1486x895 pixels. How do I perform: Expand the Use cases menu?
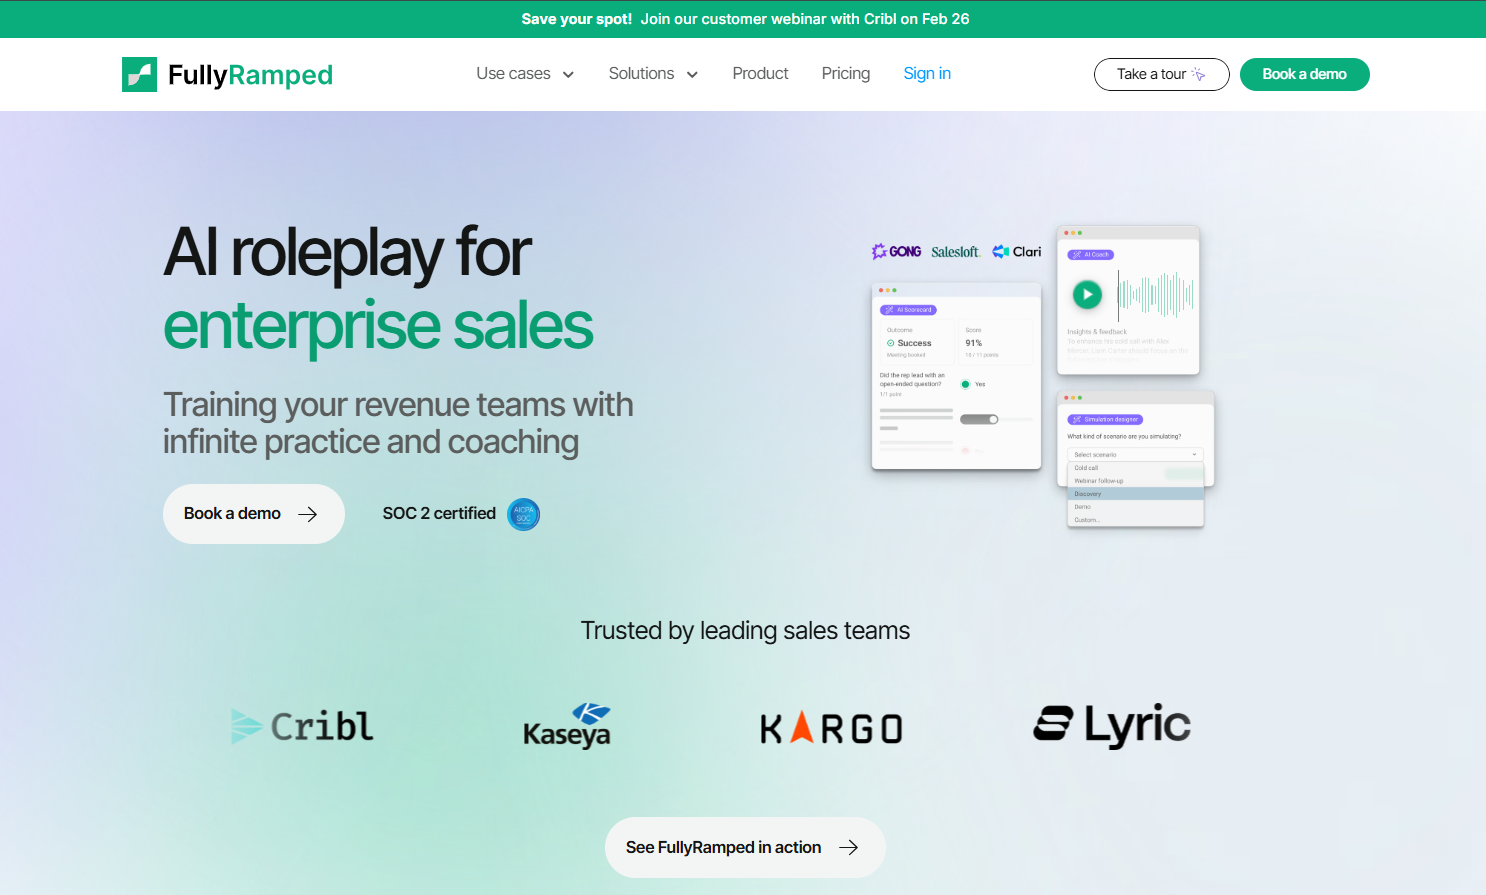tap(525, 74)
